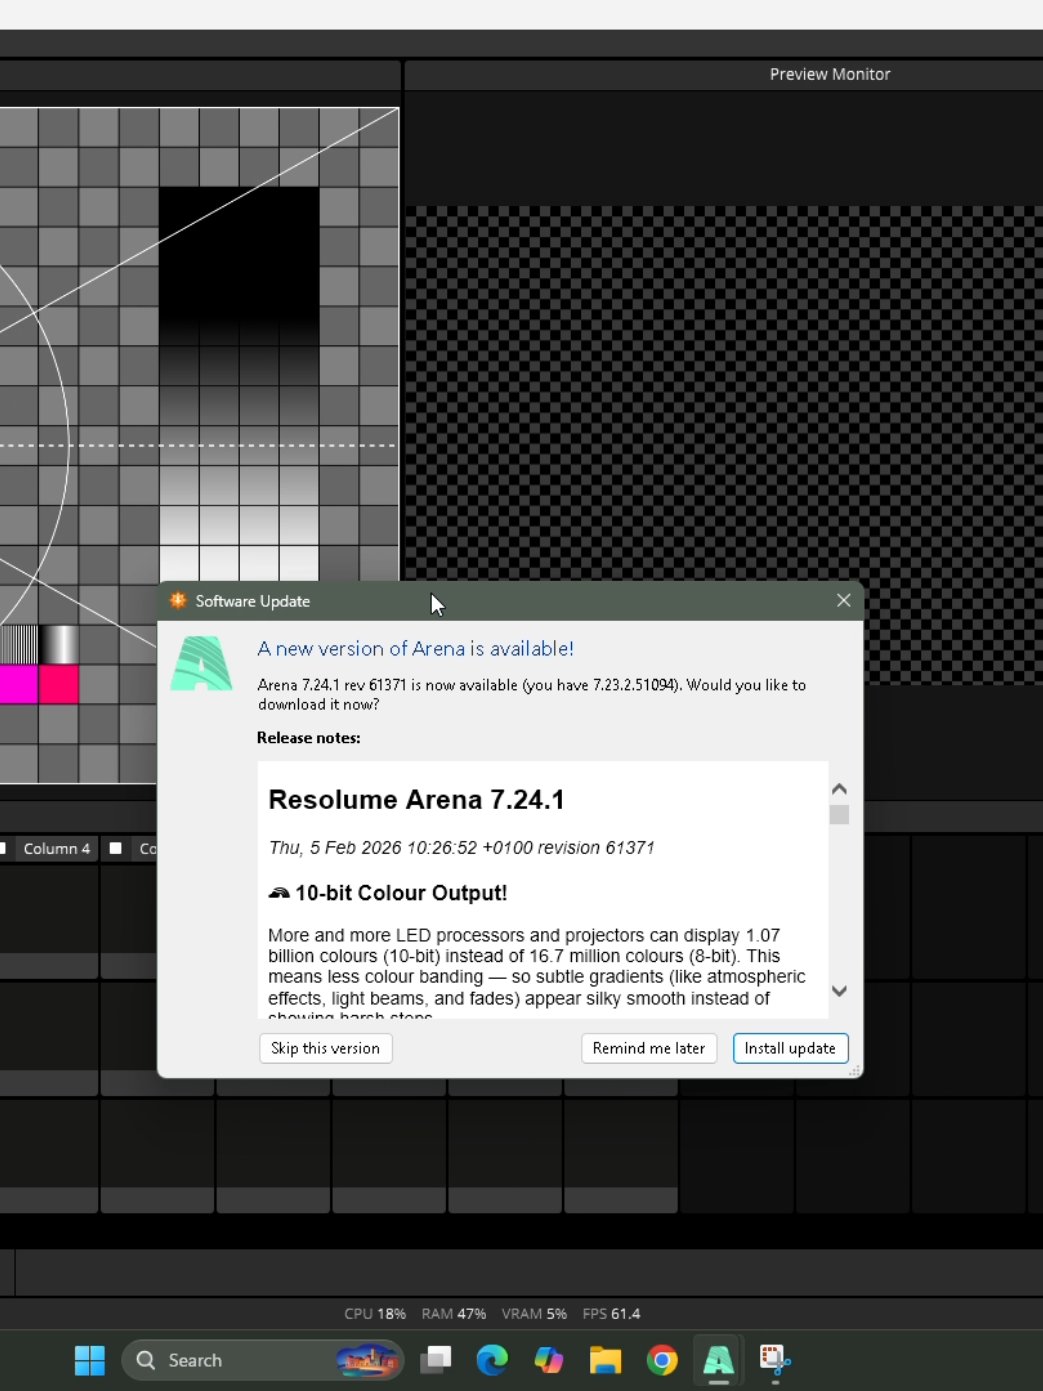Click the Arena logo in update dialog

click(x=201, y=664)
